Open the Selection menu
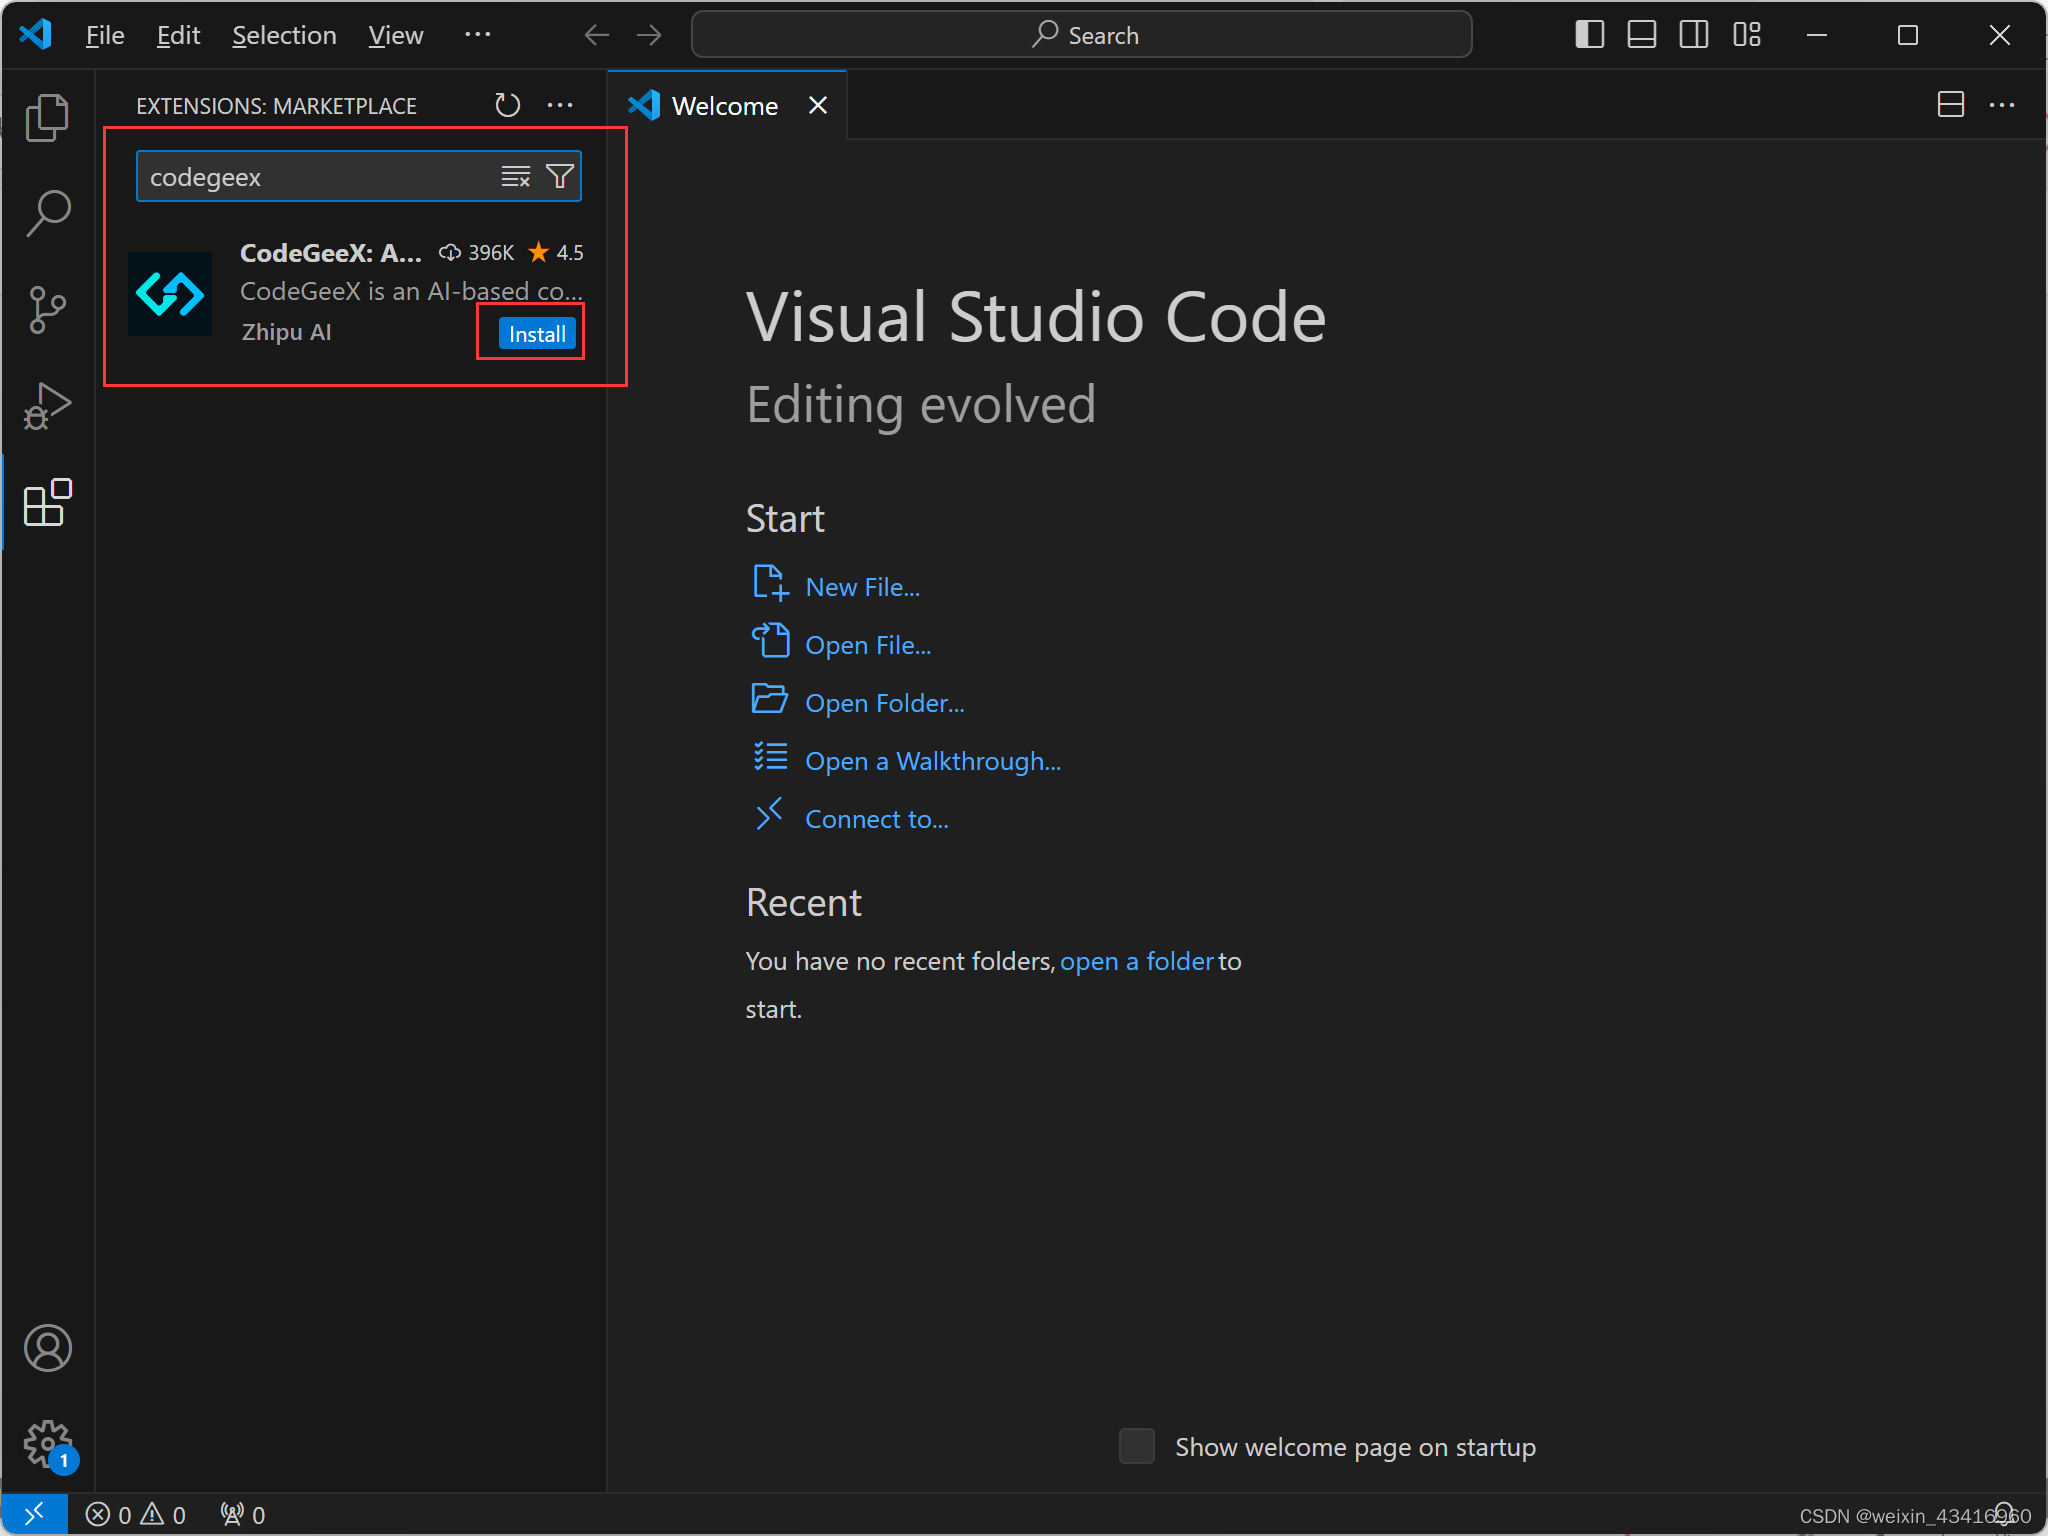 click(284, 35)
